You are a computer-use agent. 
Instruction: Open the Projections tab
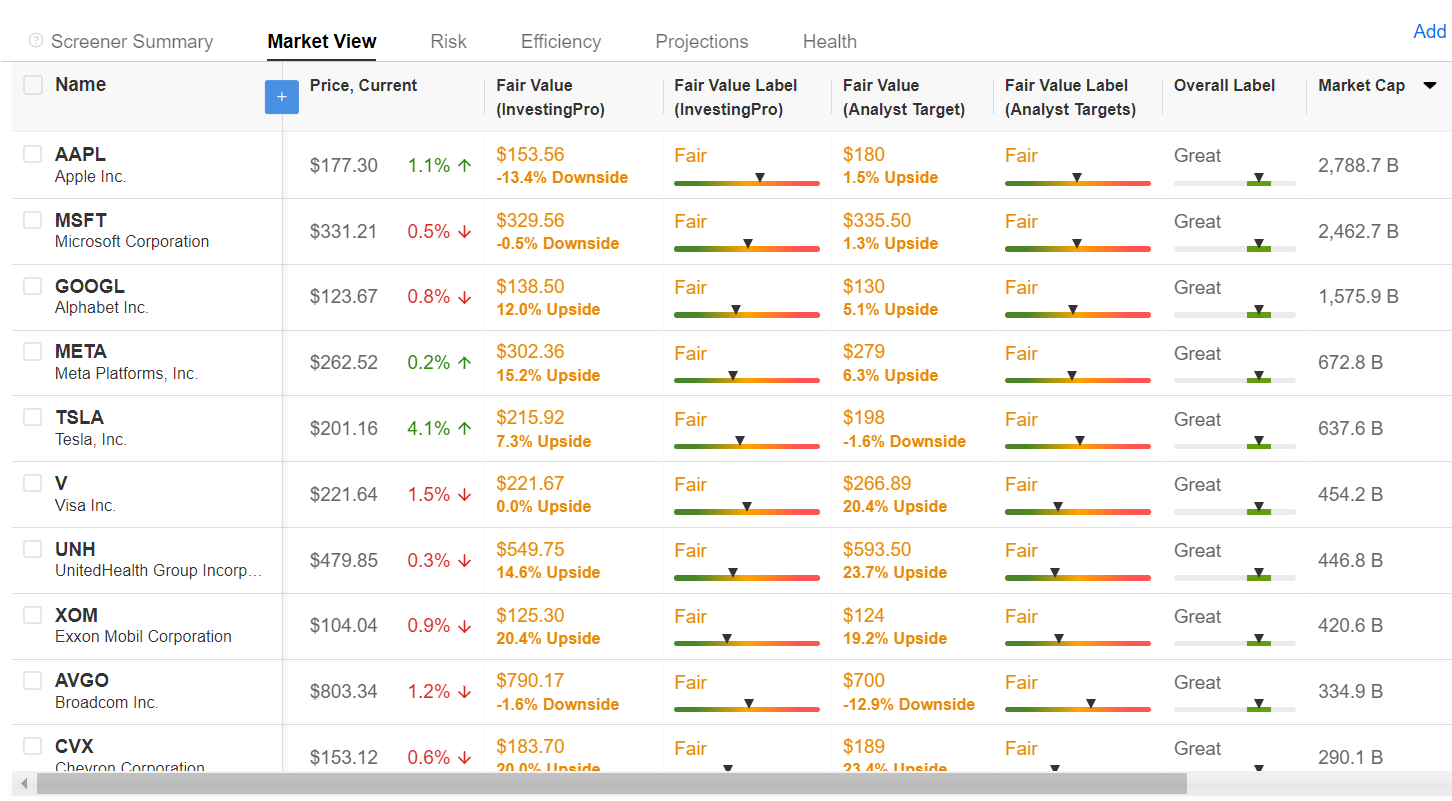(701, 42)
